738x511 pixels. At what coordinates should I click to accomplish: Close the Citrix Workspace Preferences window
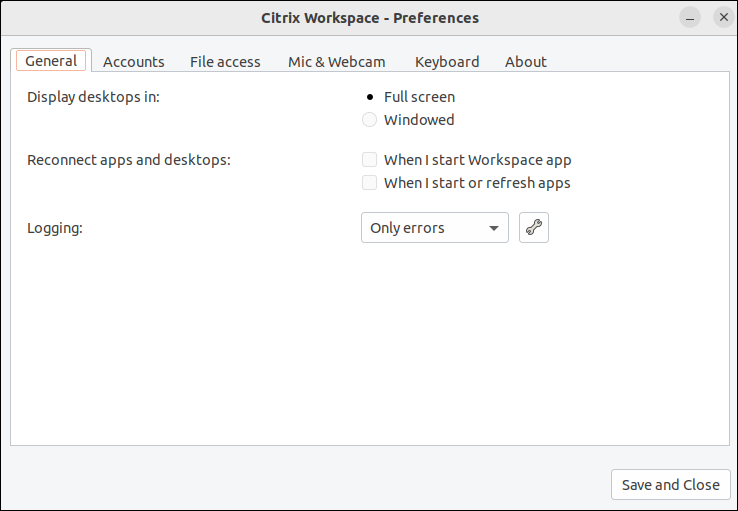pos(724,18)
